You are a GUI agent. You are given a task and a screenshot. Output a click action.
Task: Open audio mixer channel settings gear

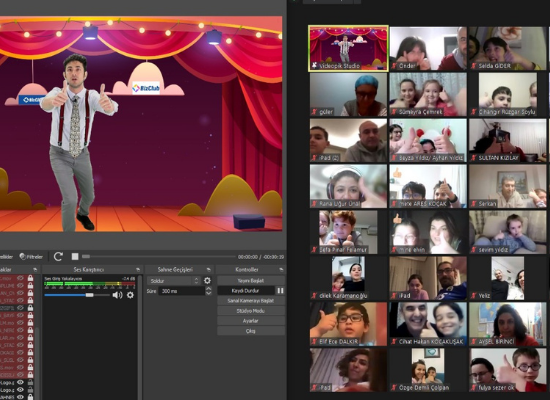click(130, 295)
